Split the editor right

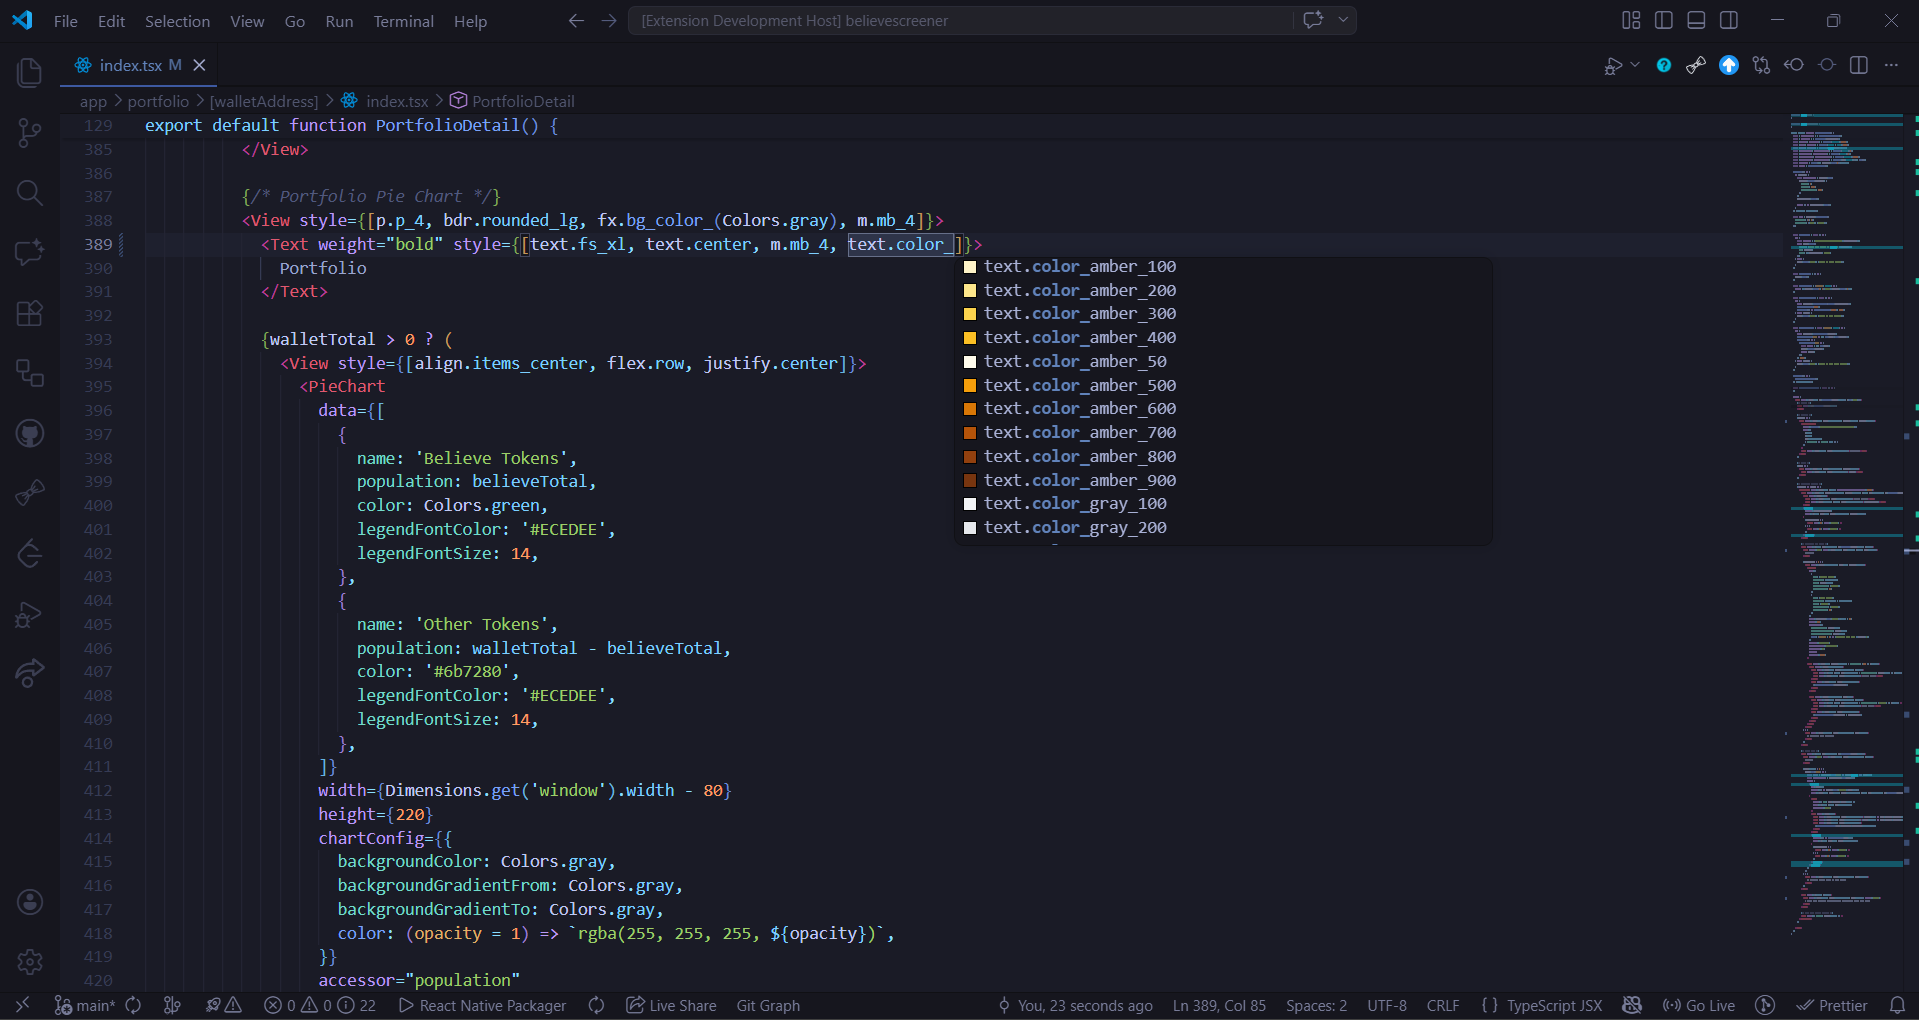[1859, 65]
